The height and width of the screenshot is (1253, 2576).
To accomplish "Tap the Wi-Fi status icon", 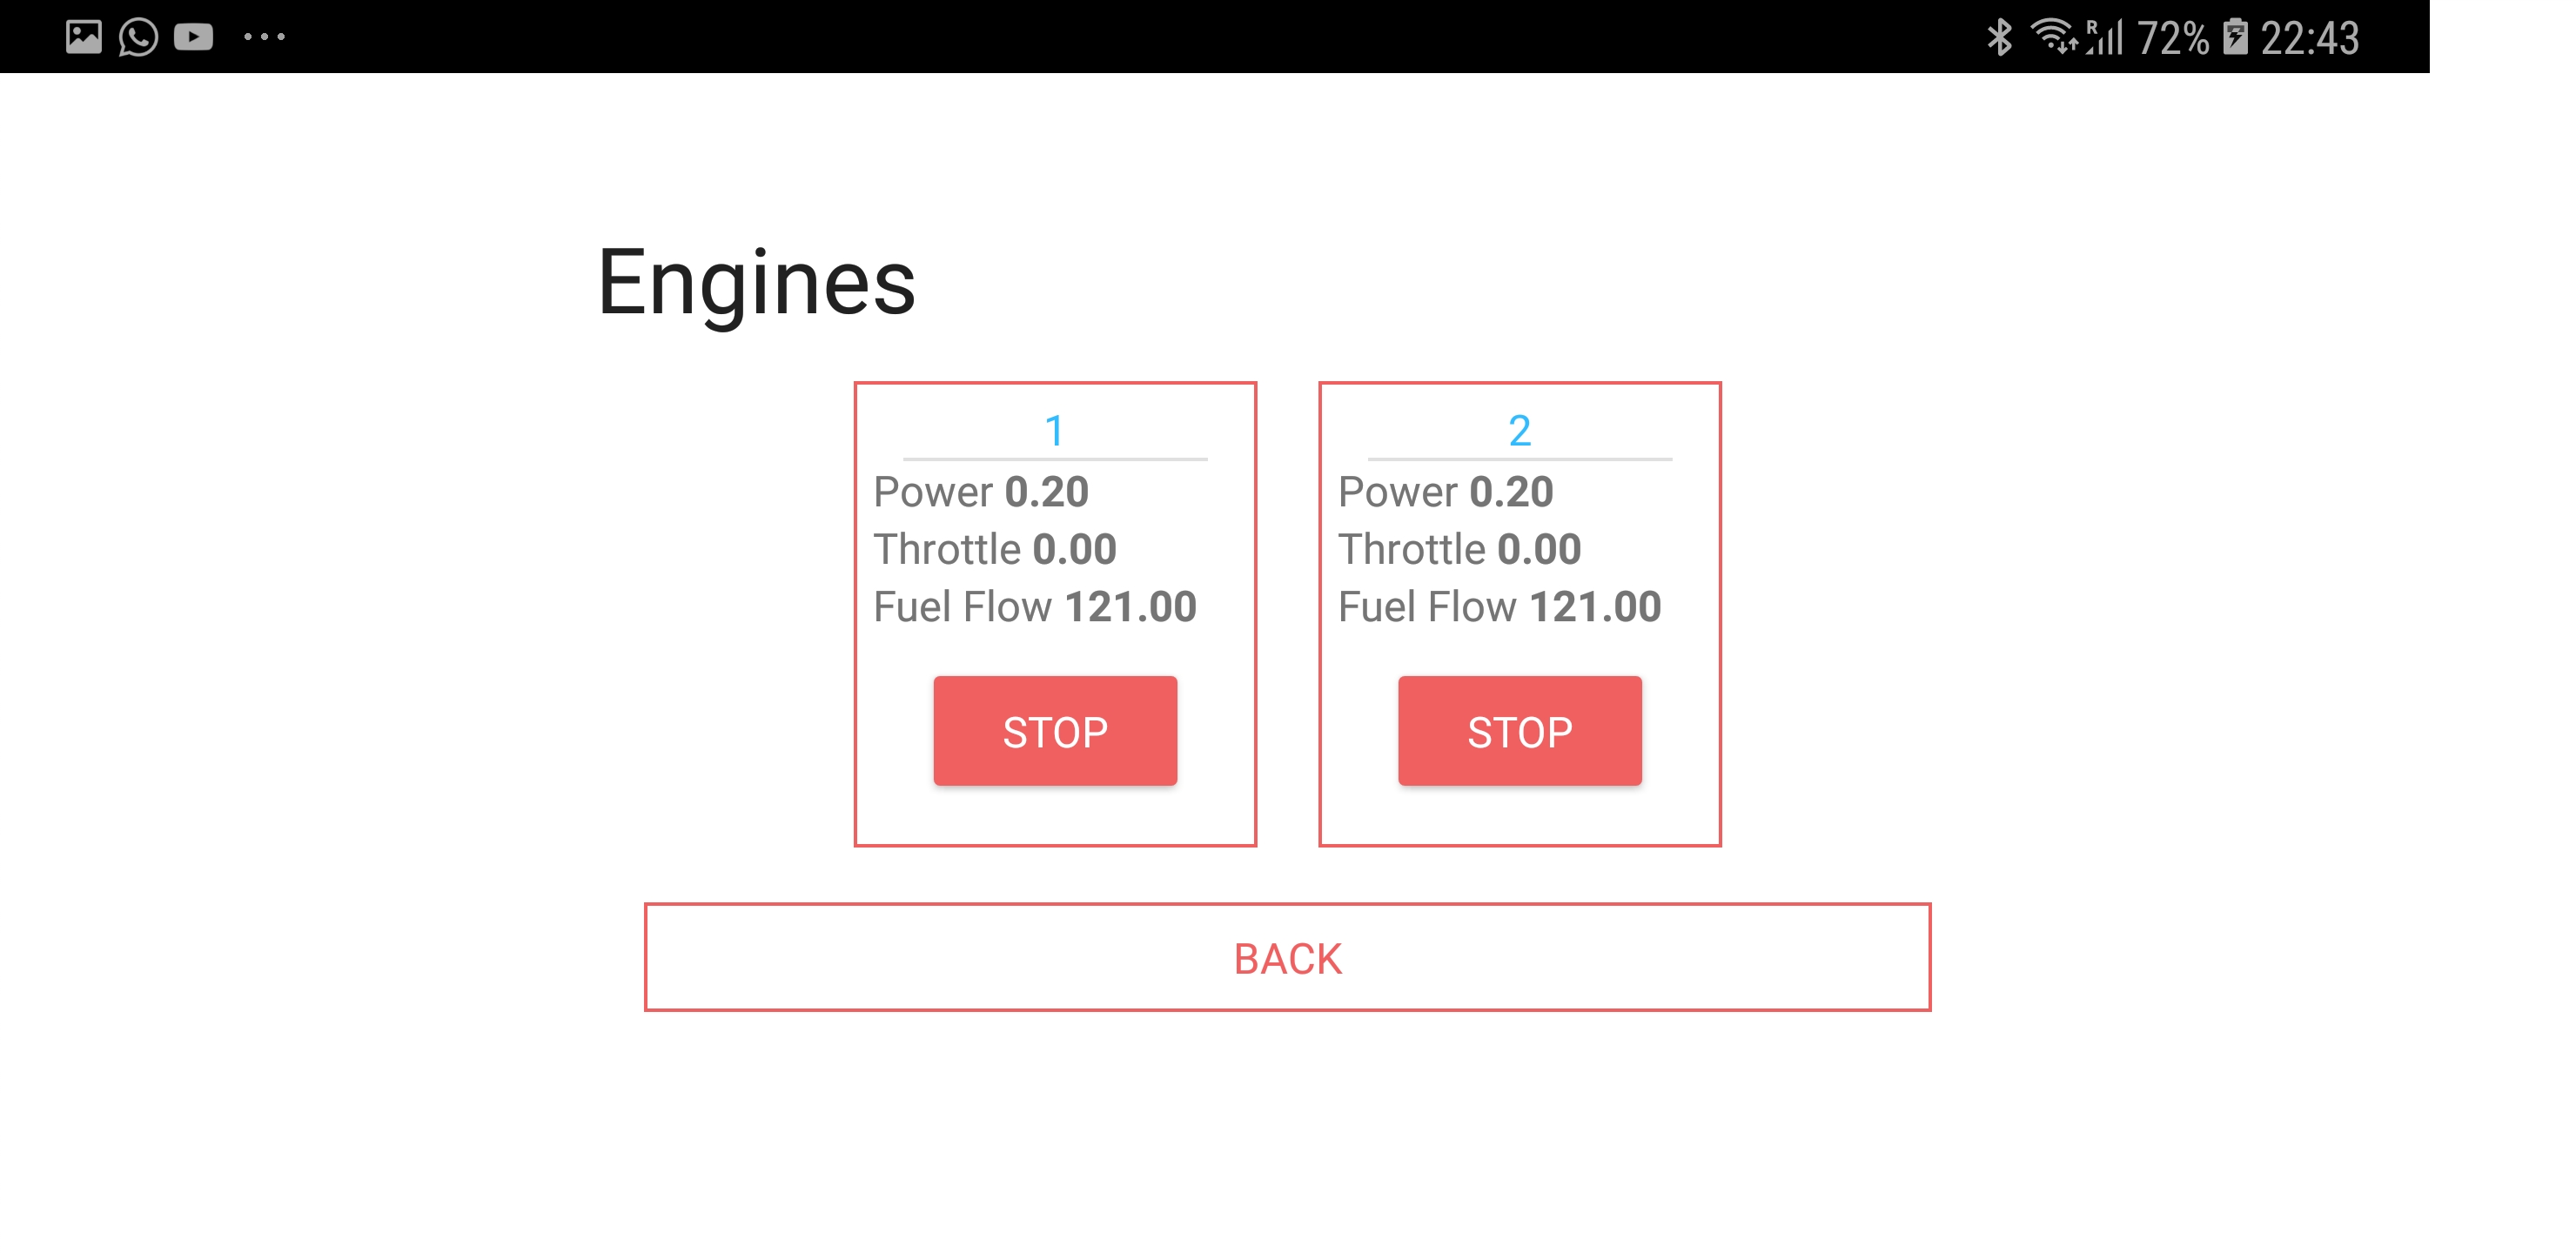I will (2053, 37).
